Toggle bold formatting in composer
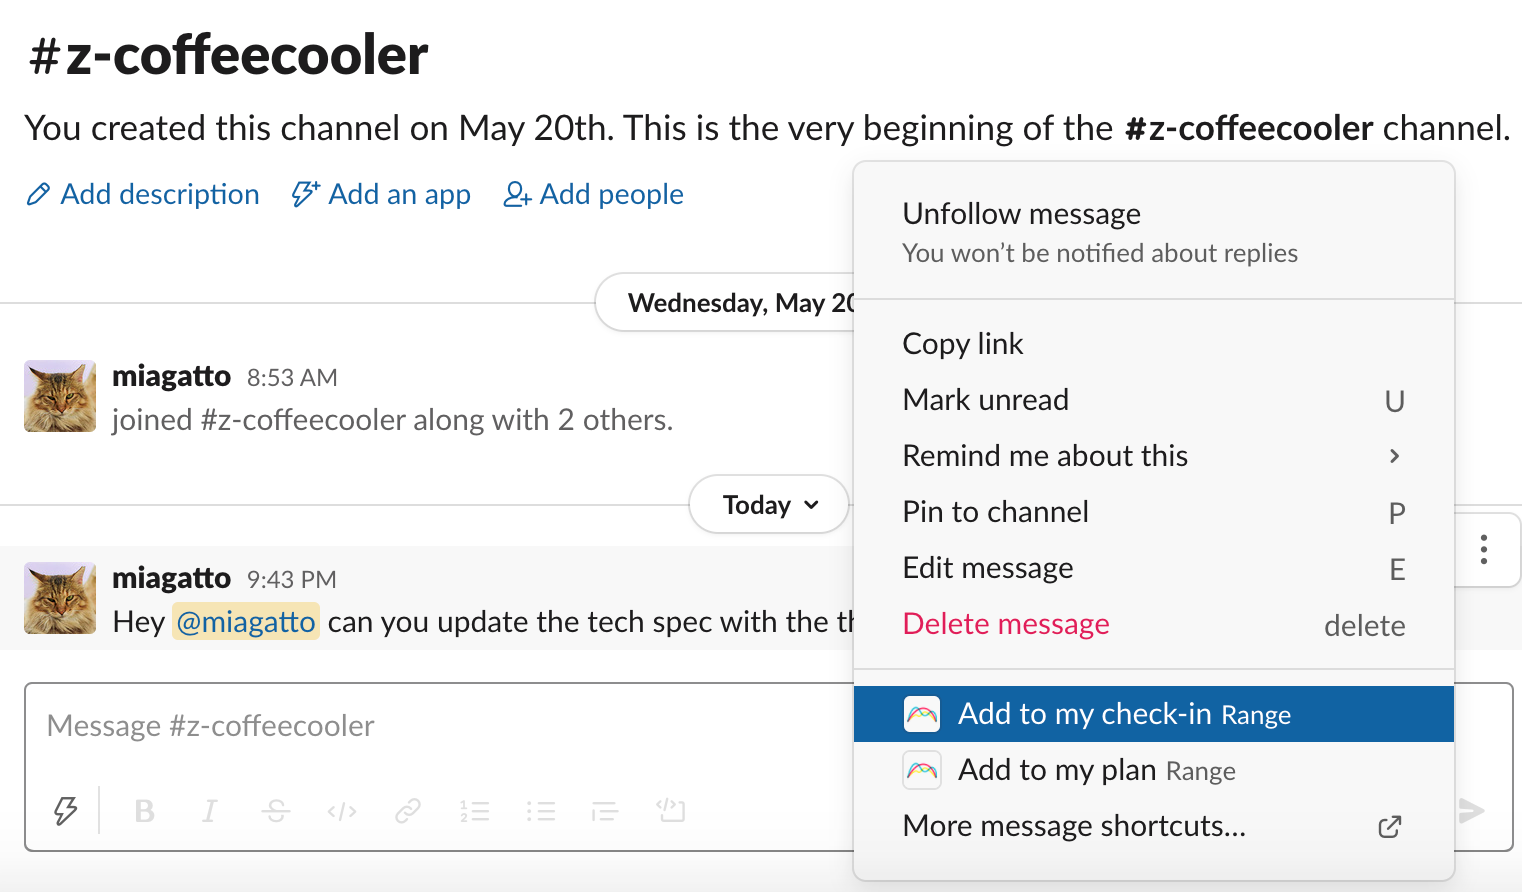Viewport: 1522px width, 892px height. coord(144,811)
